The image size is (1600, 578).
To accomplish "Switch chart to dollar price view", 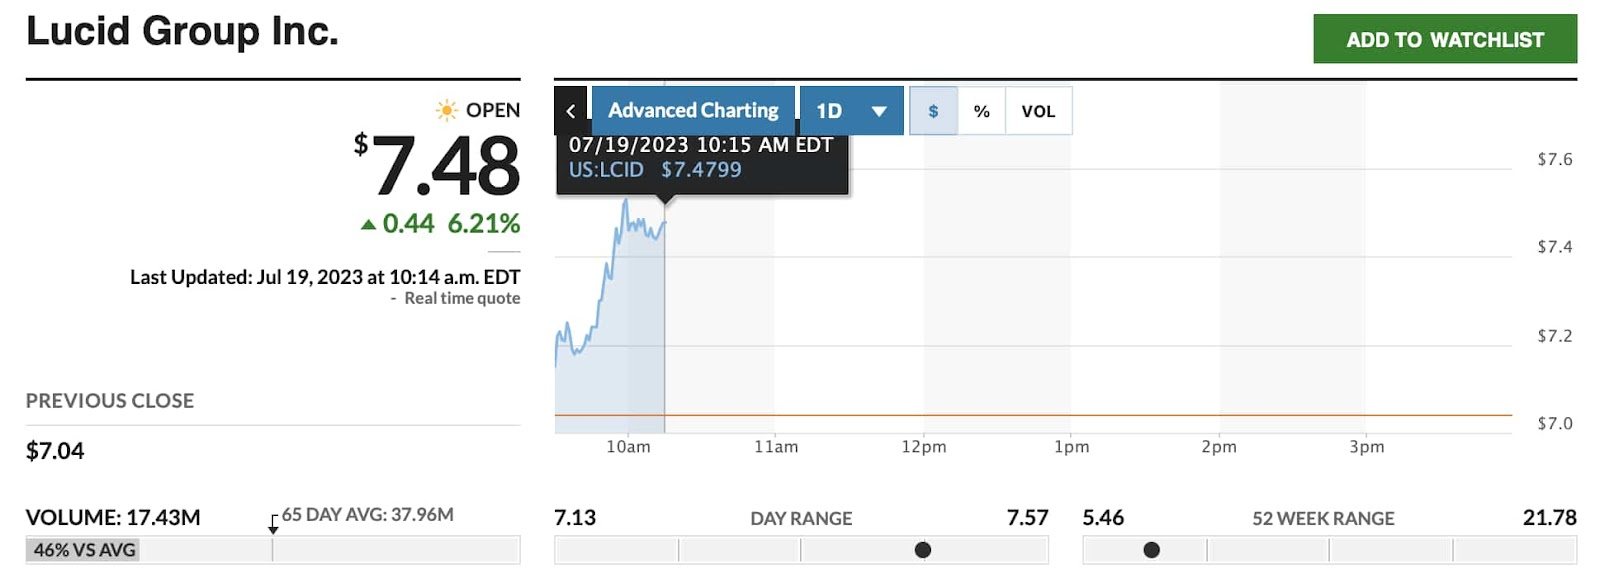I will (x=933, y=111).
